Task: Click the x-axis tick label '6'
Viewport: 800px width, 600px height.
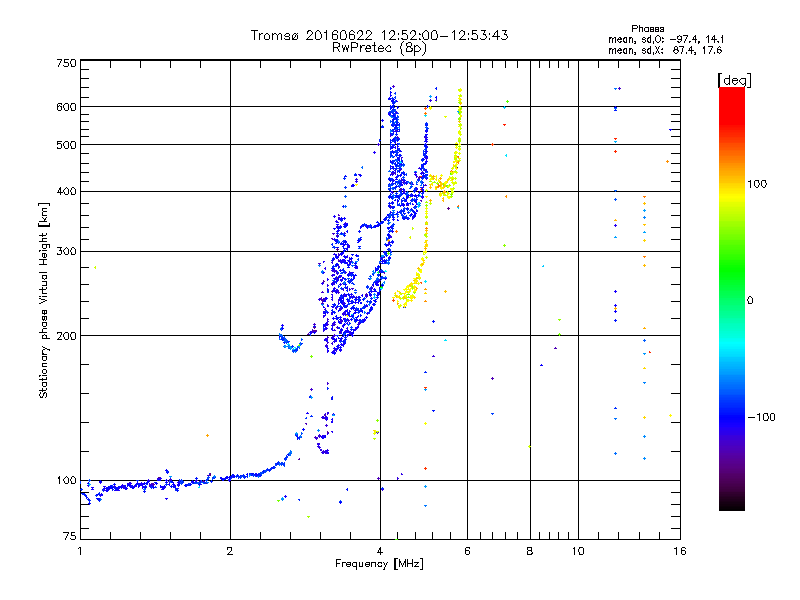Action: pos(467,551)
